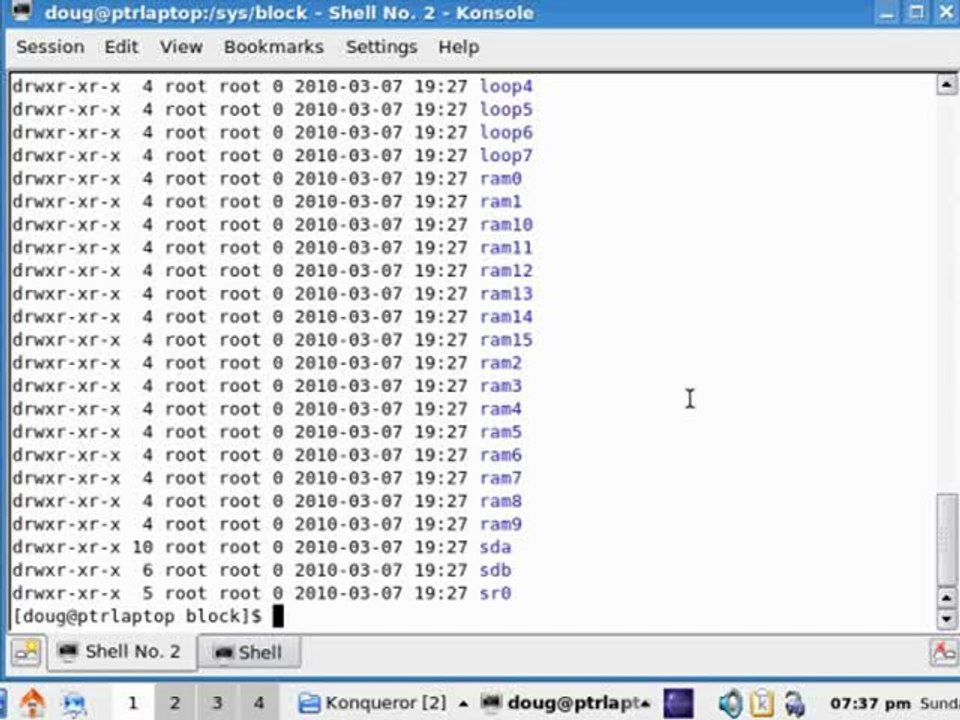Open the Help menu
Image resolution: width=960 pixels, height=720 pixels.
click(x=459, y=47)
